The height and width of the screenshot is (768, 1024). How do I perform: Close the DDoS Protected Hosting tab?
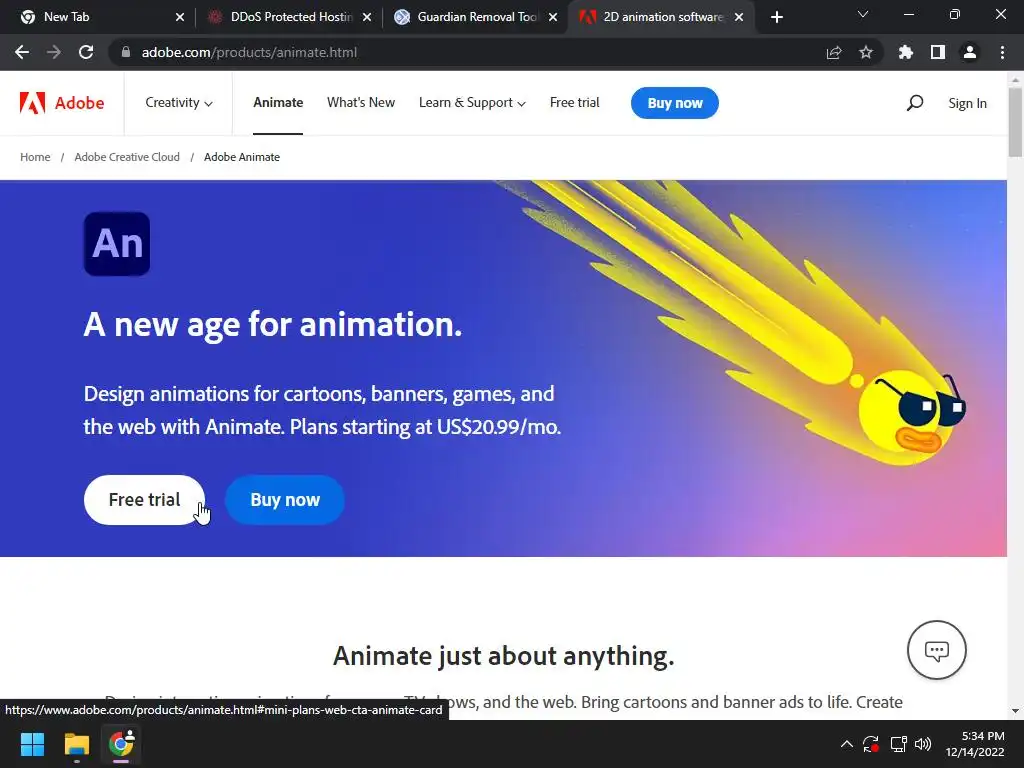[367, 17]
